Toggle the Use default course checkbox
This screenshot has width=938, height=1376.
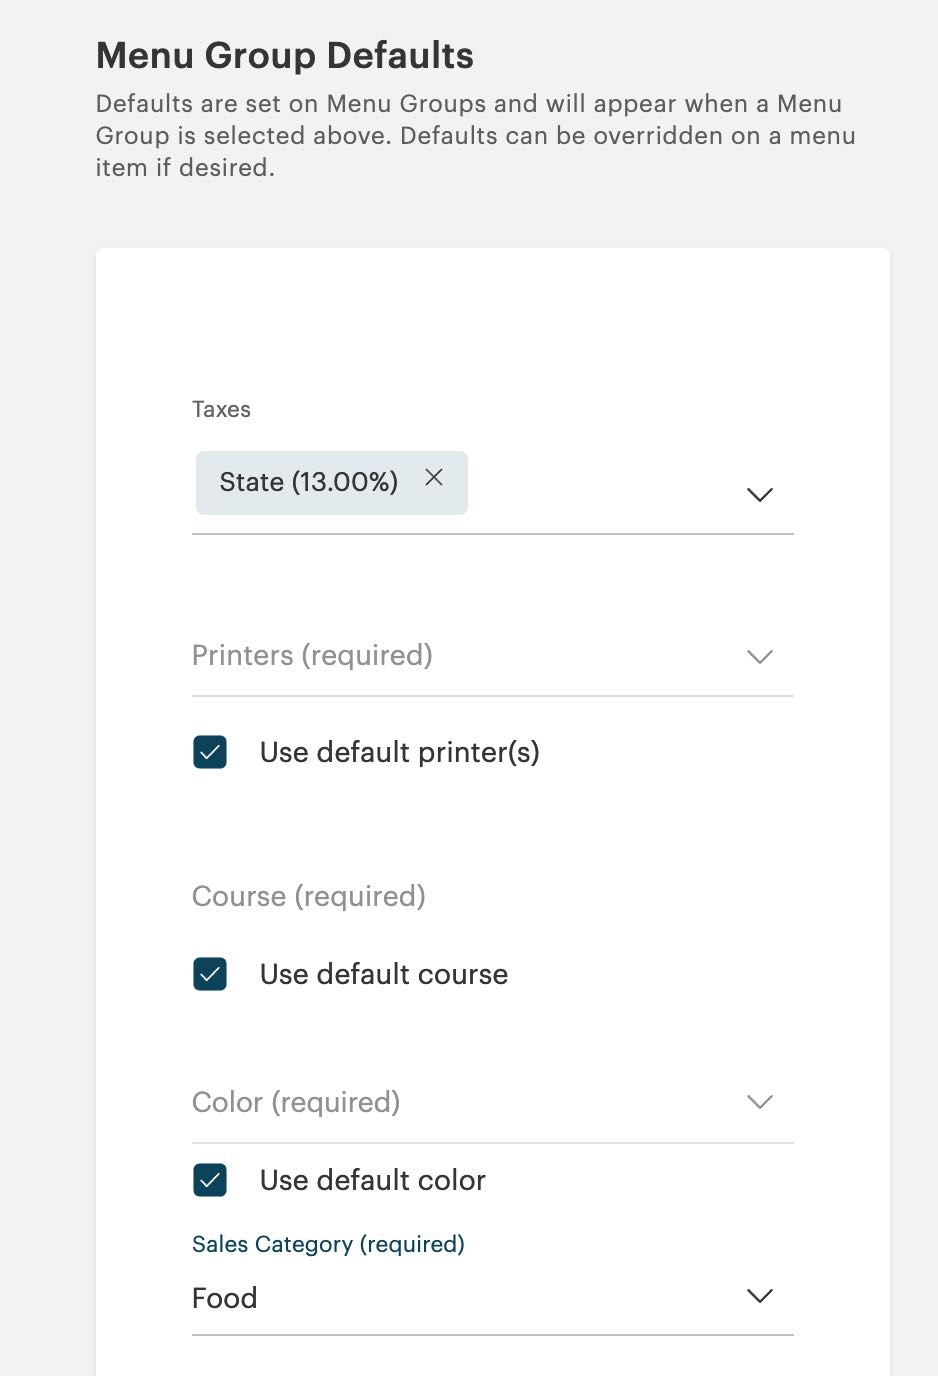point(209,974)
